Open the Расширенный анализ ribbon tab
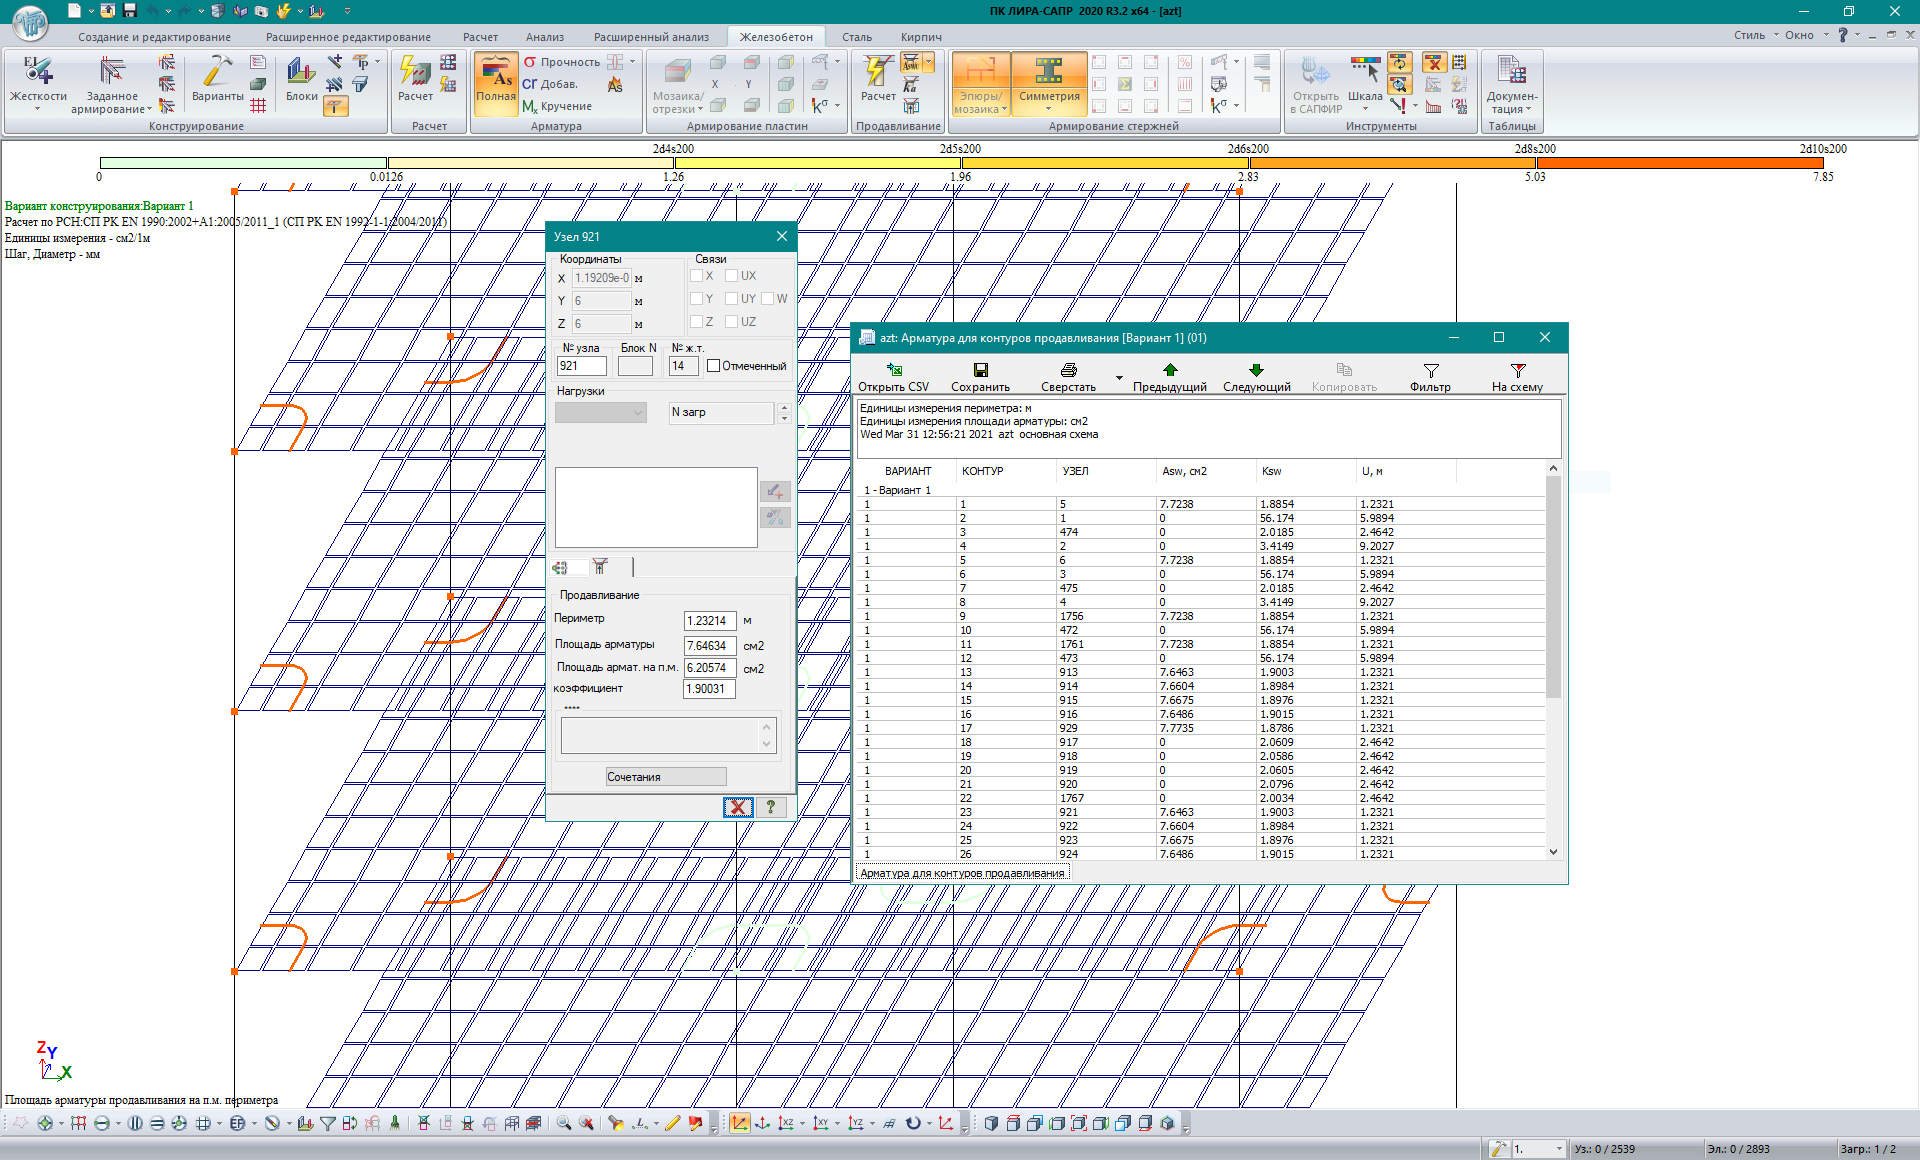The image size is (1920, 1160). [x=651, y=37]
